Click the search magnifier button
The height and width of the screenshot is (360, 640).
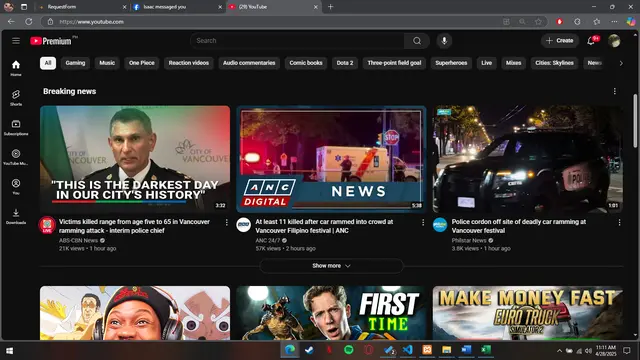pyautogui.click(x=417, y=41)
